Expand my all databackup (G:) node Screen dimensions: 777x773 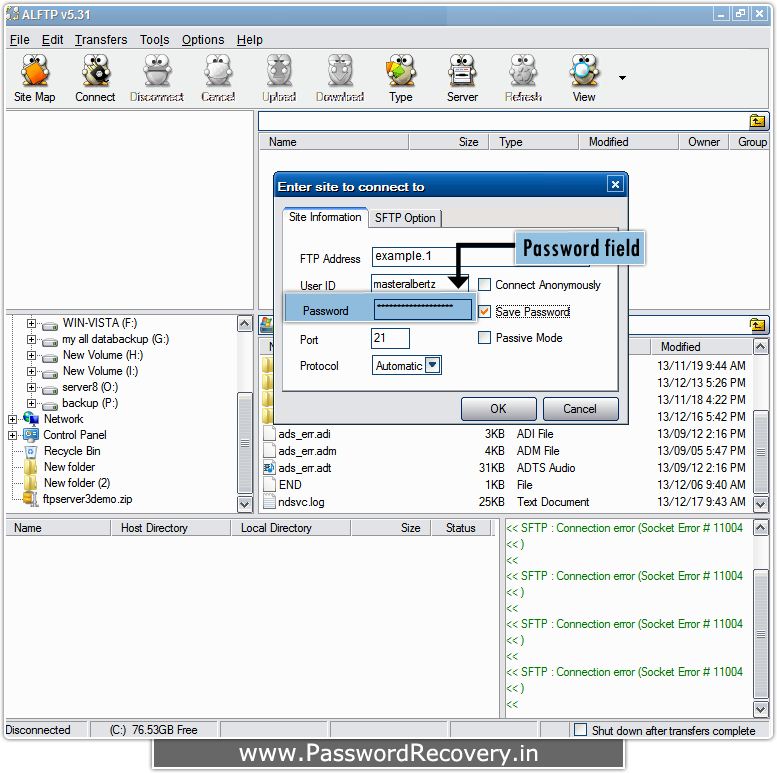click(31, 339)
